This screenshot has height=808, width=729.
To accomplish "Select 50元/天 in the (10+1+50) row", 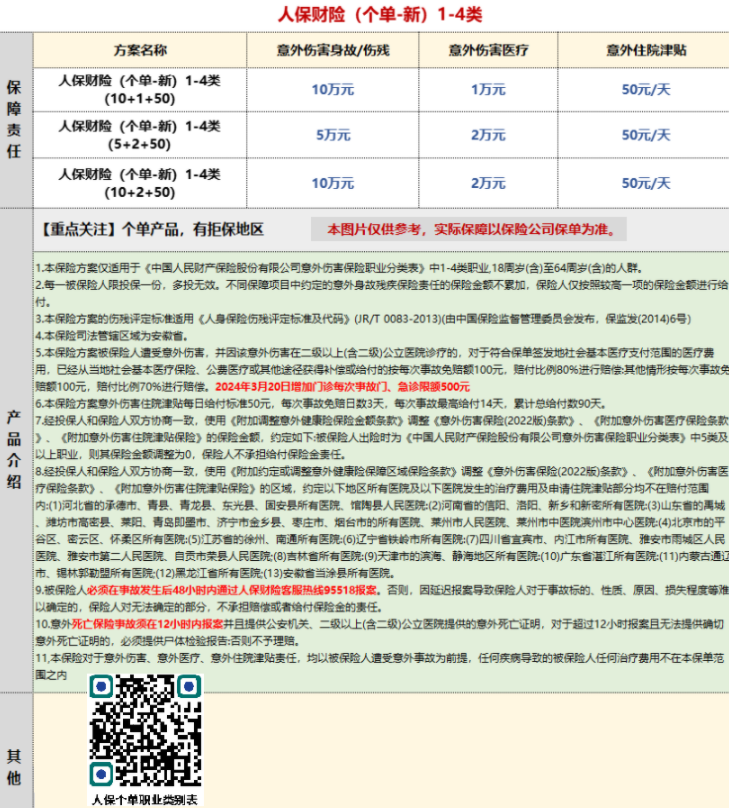I will coord(646,90).
